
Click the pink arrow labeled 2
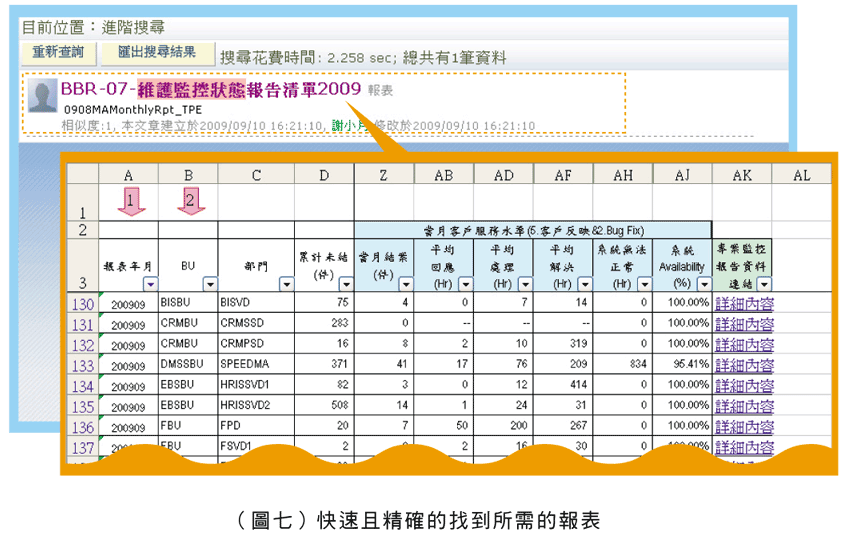189,202
